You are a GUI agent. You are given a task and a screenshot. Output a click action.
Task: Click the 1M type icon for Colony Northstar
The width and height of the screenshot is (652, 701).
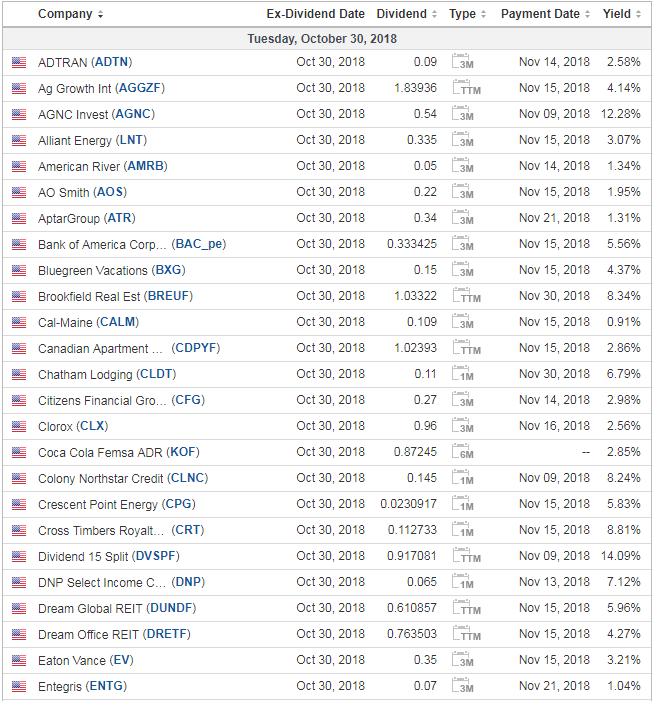(462, 477)
